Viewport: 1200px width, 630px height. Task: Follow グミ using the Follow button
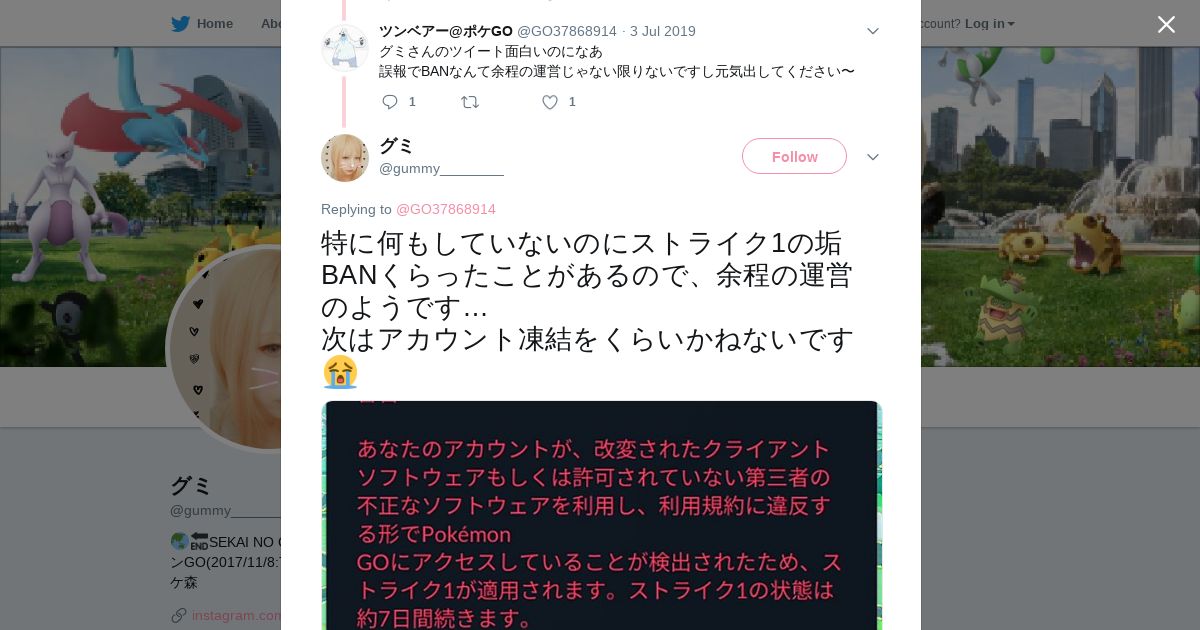[794, 156]
